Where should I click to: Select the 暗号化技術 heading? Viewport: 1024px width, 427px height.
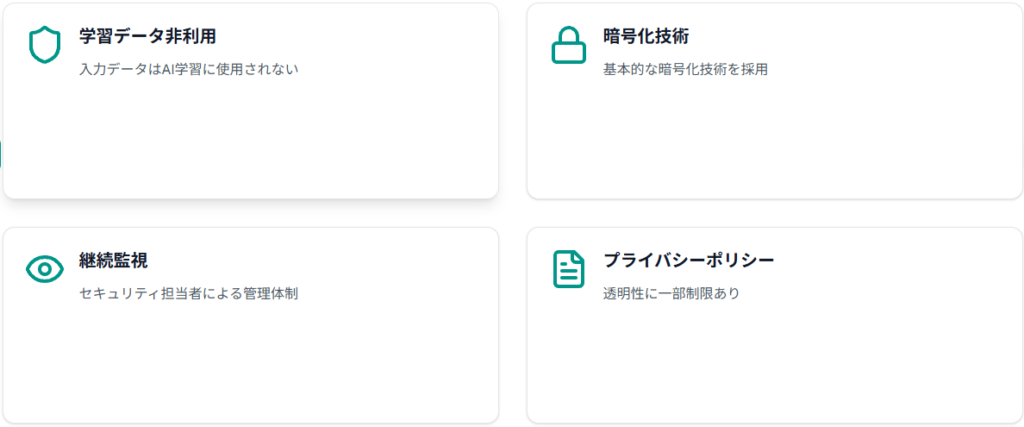pos(645,37)
